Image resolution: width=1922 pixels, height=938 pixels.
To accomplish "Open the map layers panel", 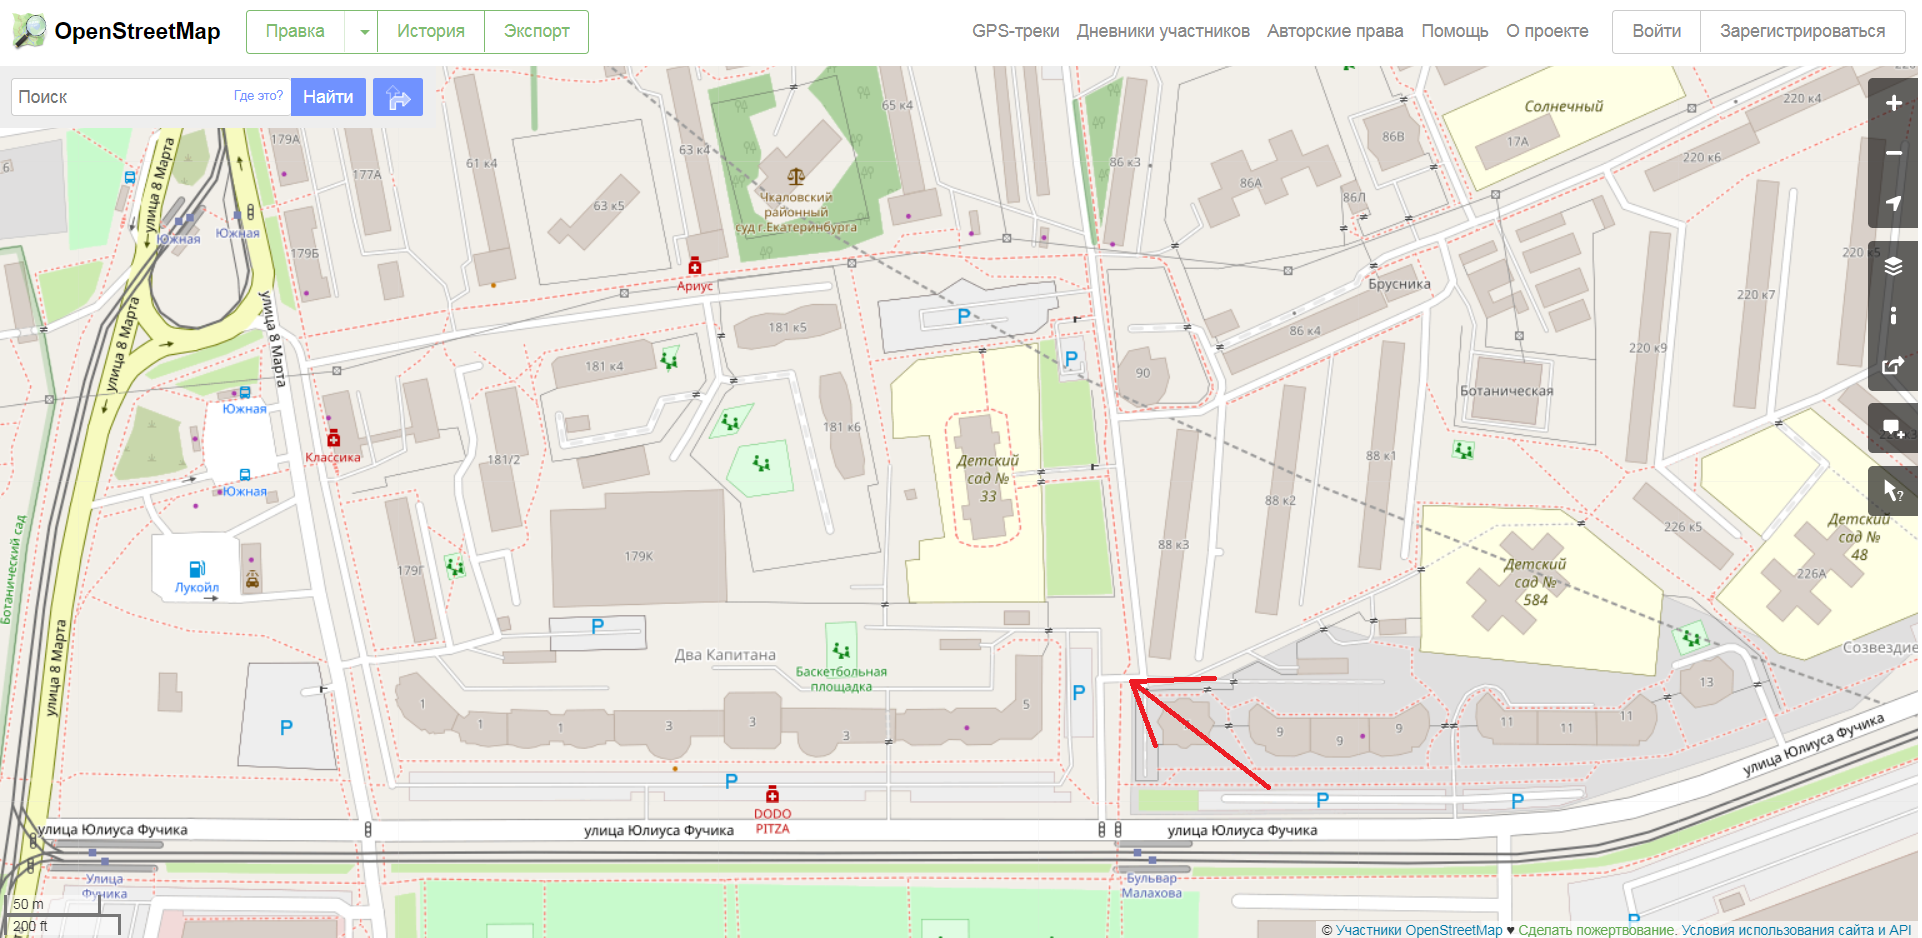I will 1893,266.
